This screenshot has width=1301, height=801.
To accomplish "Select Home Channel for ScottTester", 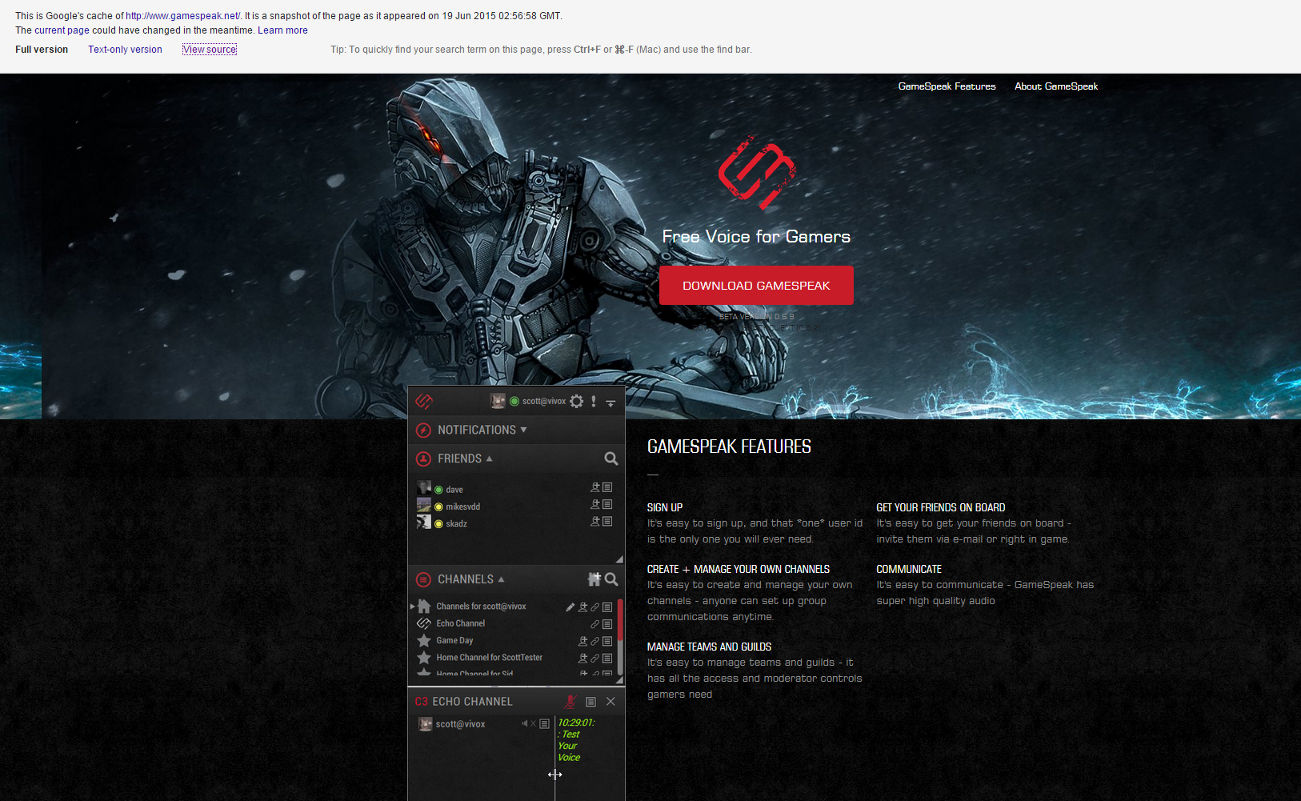I will click(489, 658).
